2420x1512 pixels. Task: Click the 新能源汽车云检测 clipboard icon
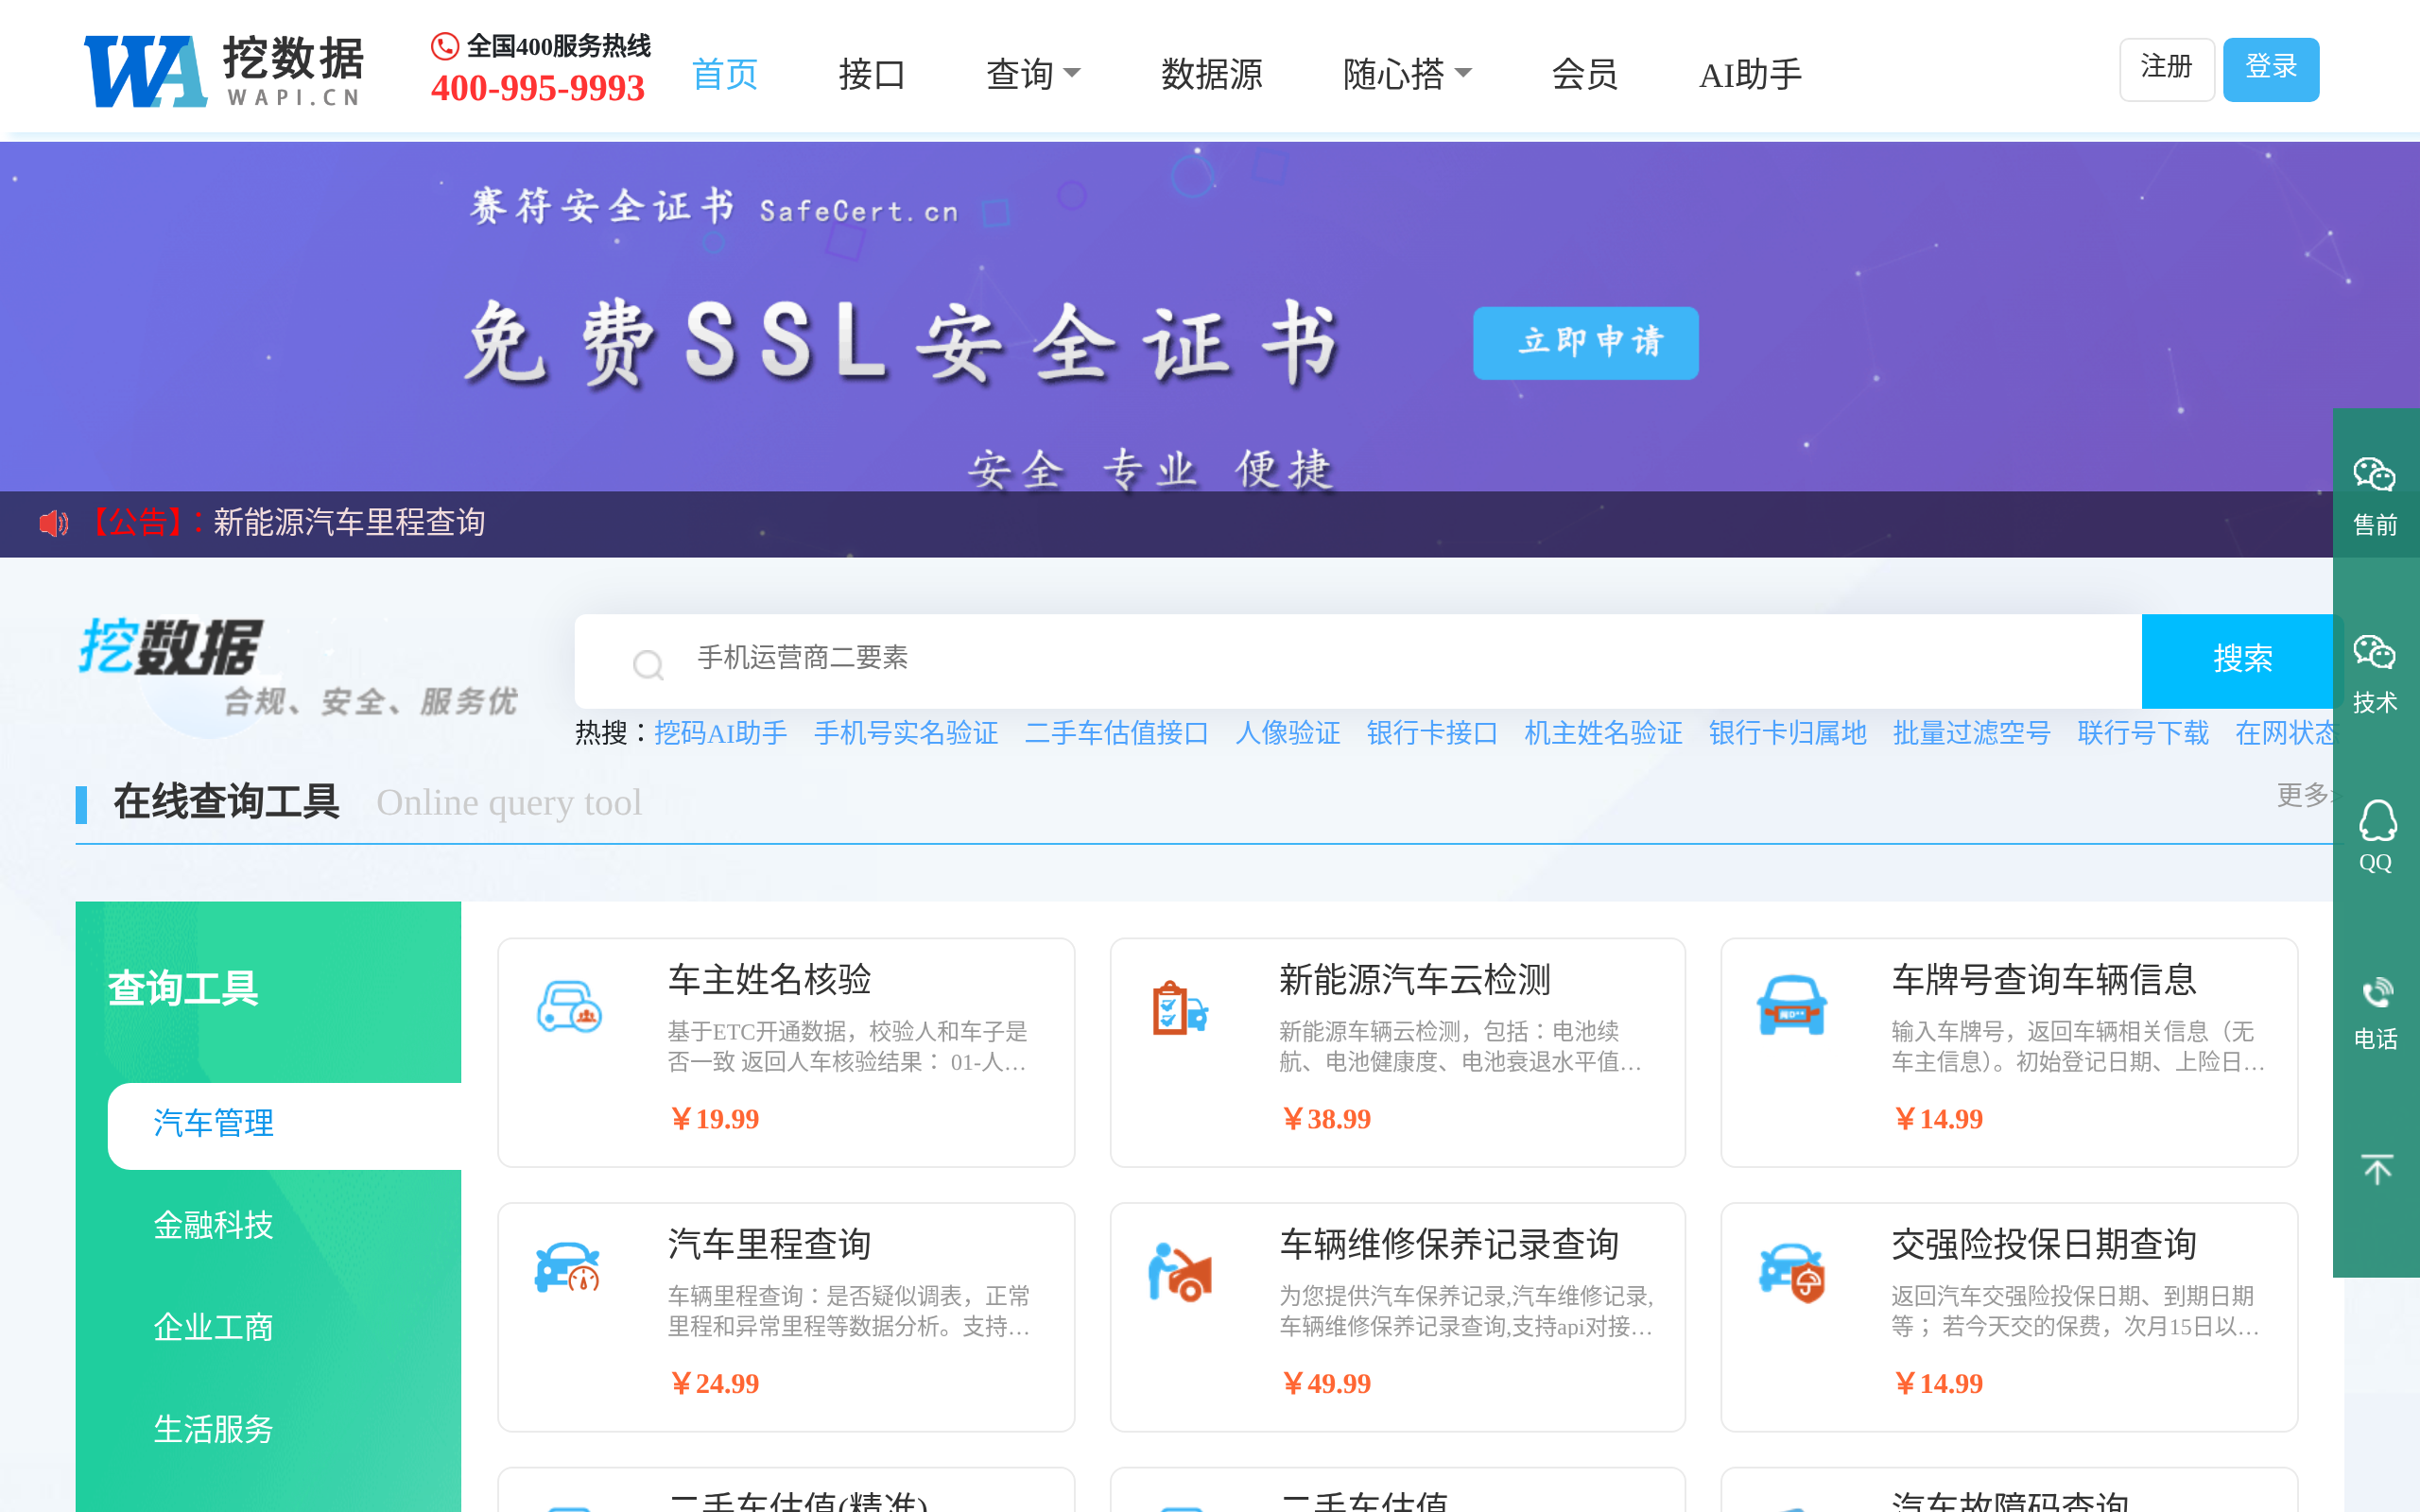1180,1007
